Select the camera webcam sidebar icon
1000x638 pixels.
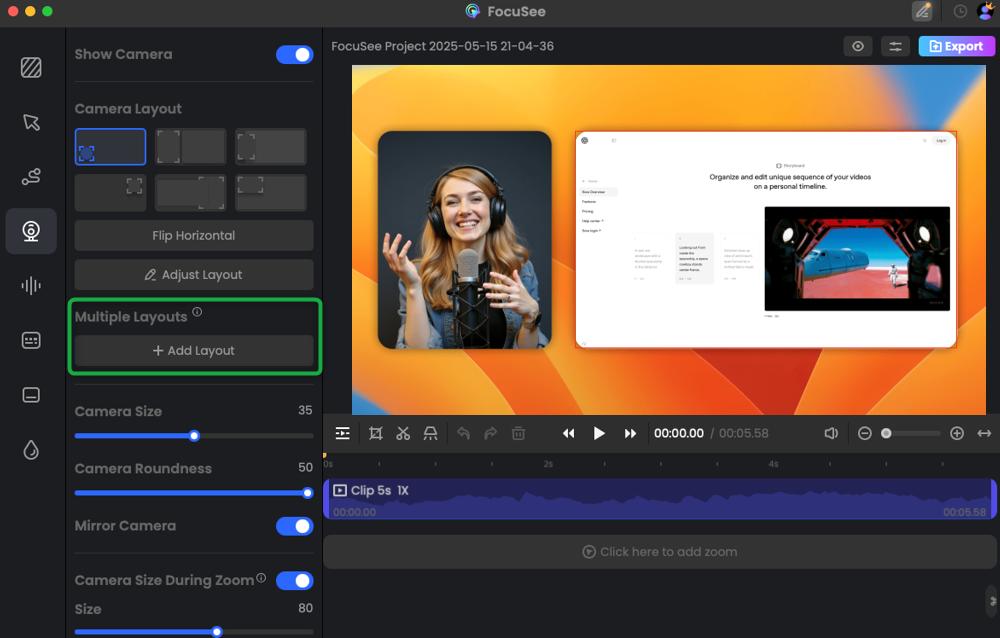[31, 231]
